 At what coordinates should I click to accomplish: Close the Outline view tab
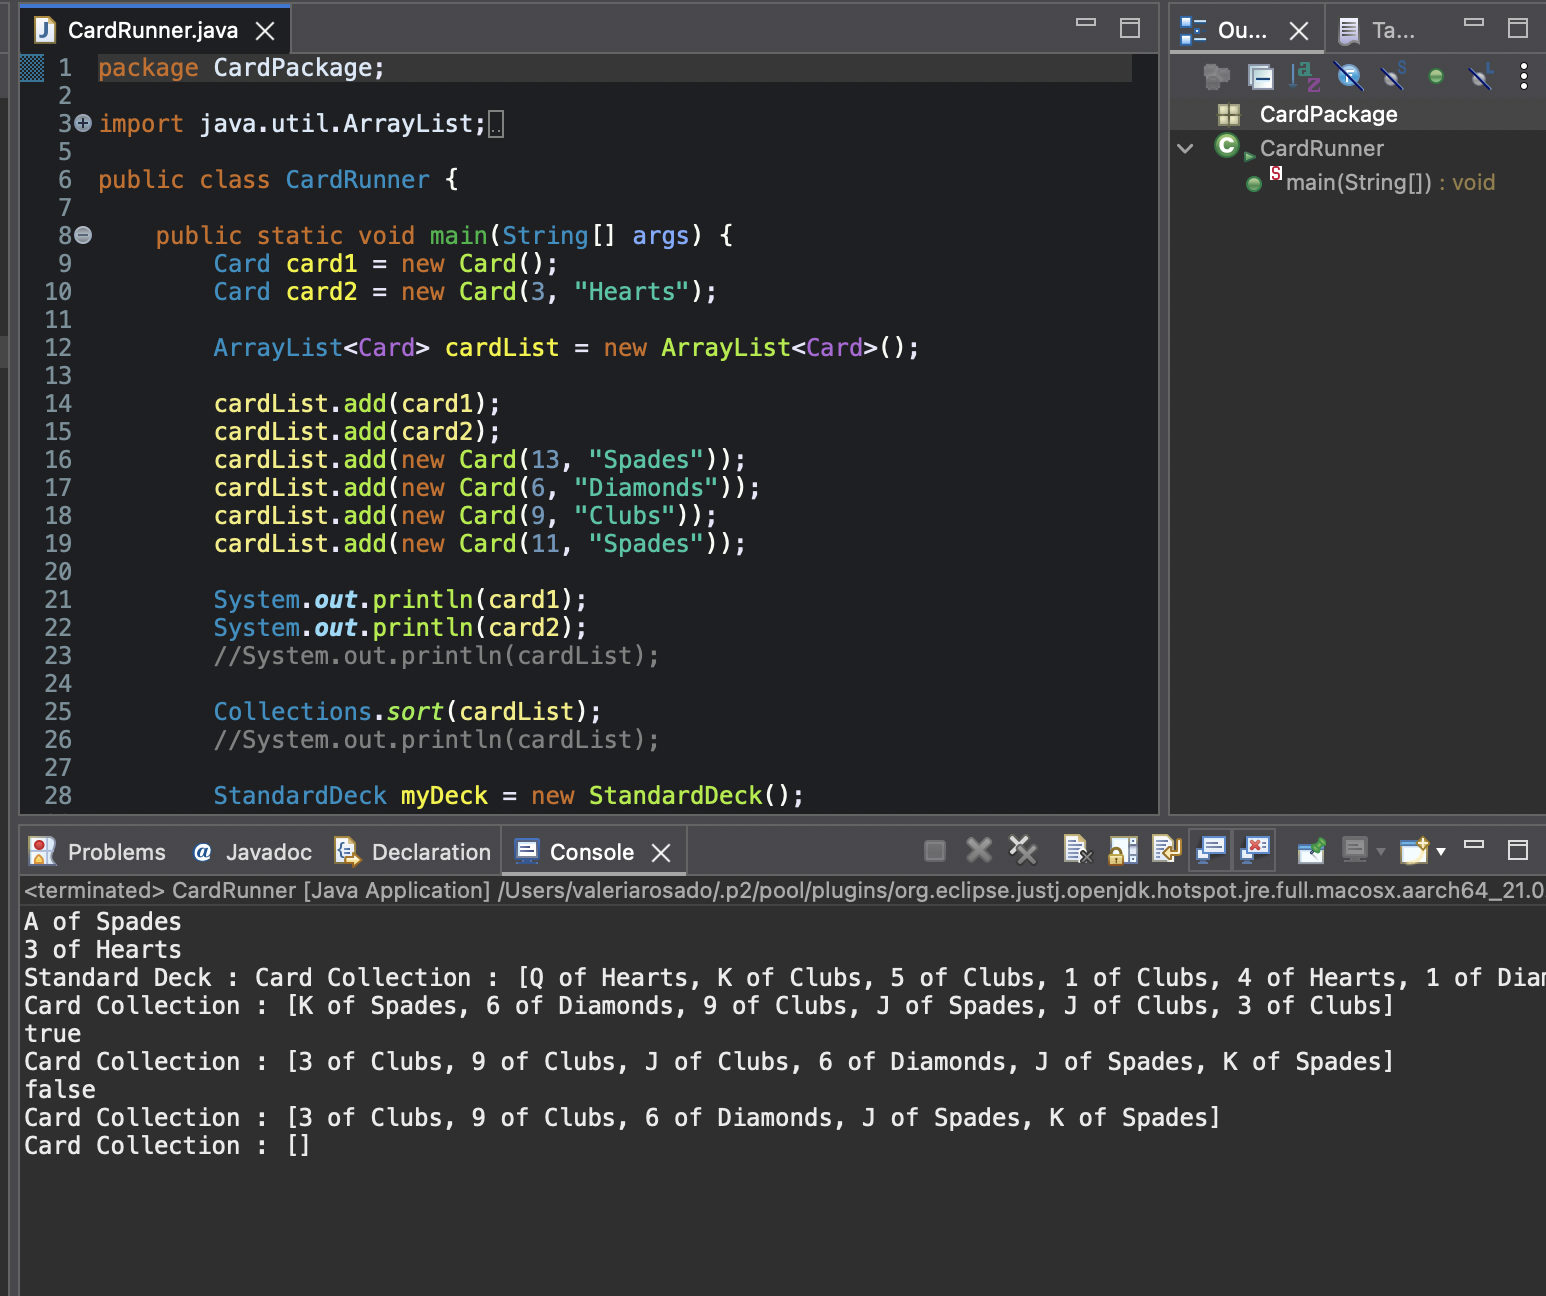(x=1299, y=31)
